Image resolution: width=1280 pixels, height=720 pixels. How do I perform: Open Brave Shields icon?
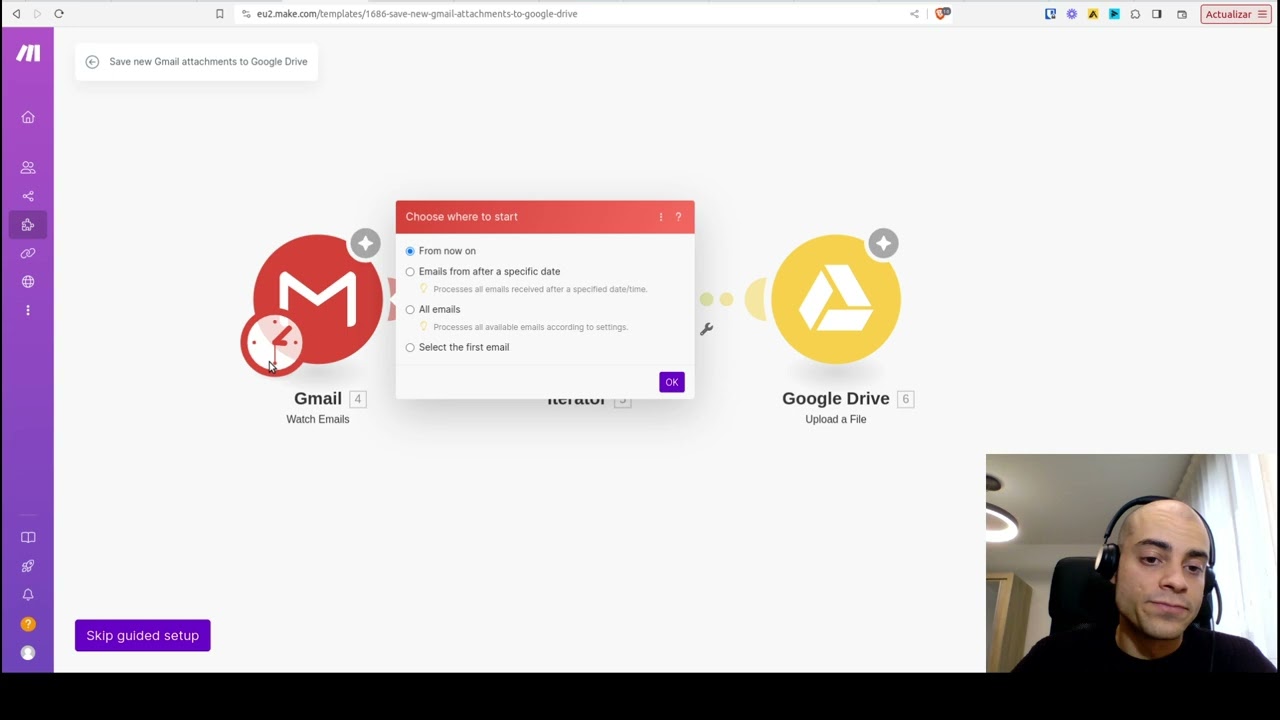click(942, 14)
